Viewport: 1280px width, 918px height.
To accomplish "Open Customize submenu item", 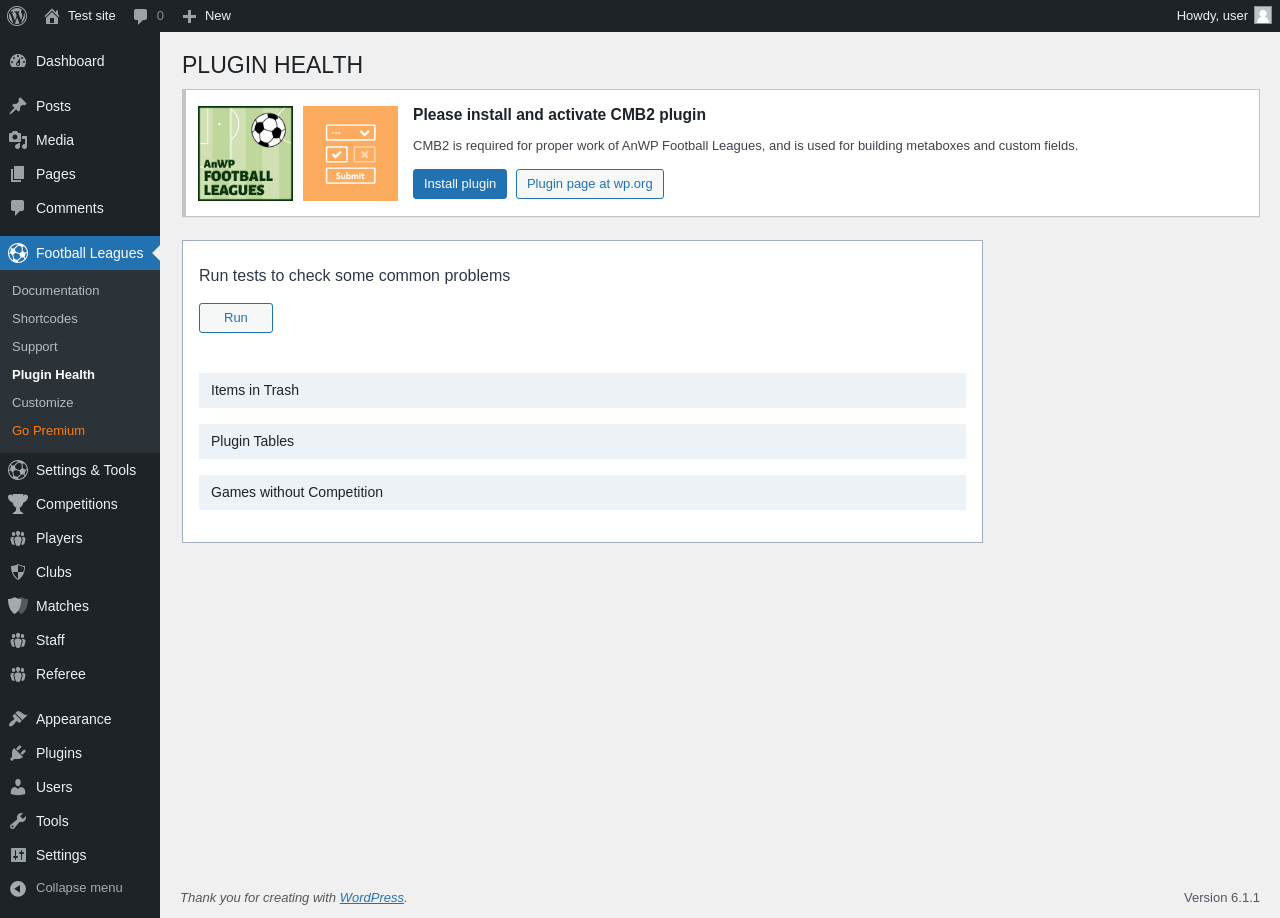I will (x=43, y=403).
